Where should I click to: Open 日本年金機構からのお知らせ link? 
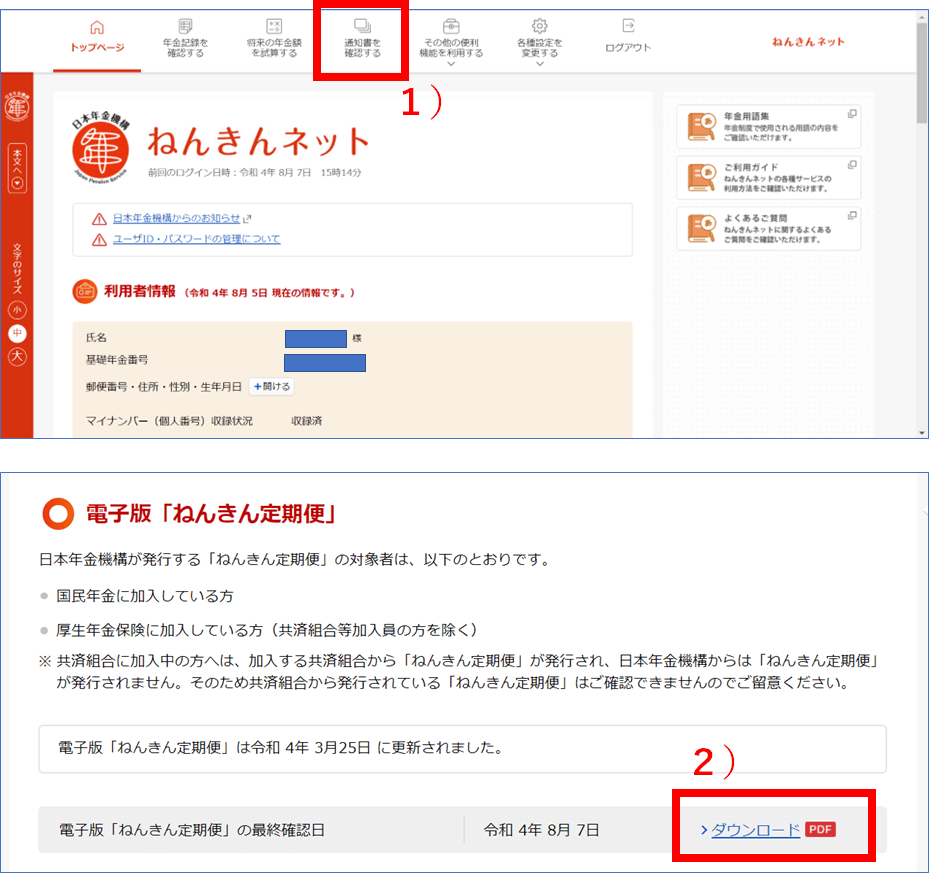click(x=177, y=218)
